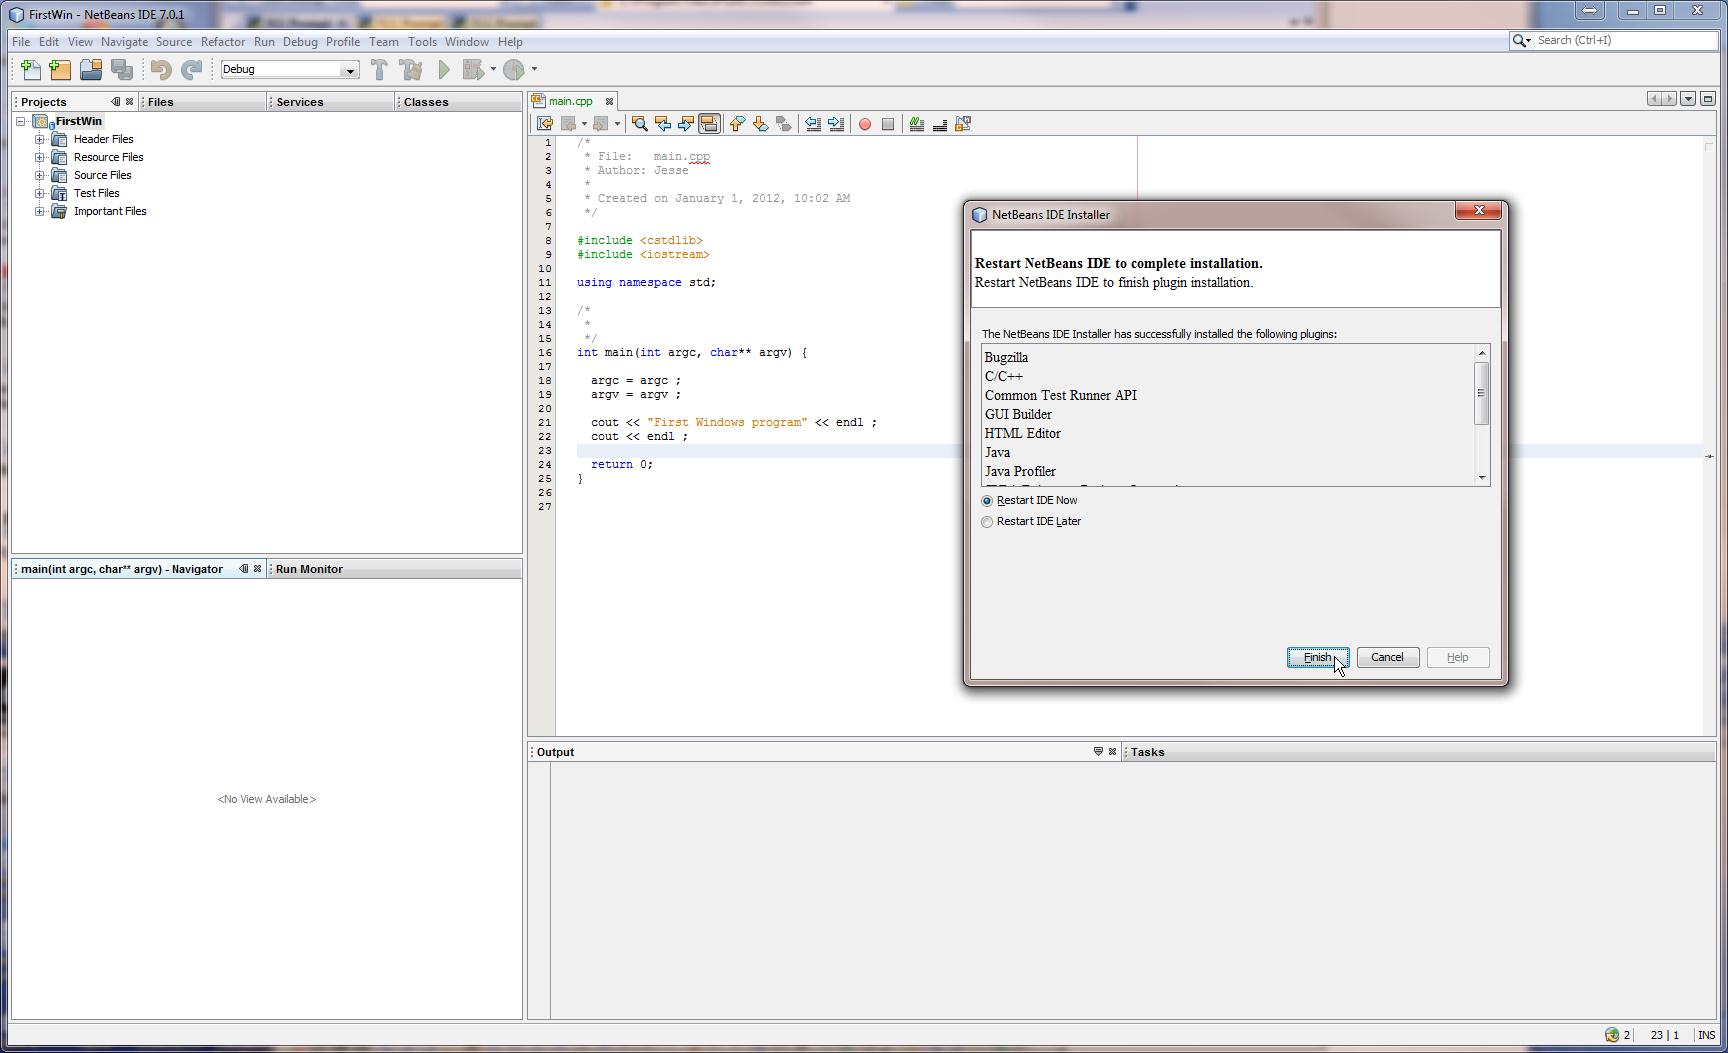Click the New File toolbar icon
This screenshot has height=1053, width=1728.
[31, 69]
